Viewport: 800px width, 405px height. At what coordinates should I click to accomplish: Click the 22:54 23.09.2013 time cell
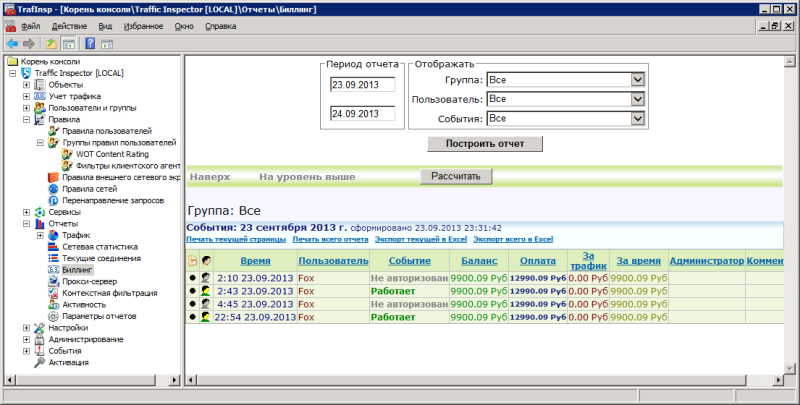click(255, 317)
